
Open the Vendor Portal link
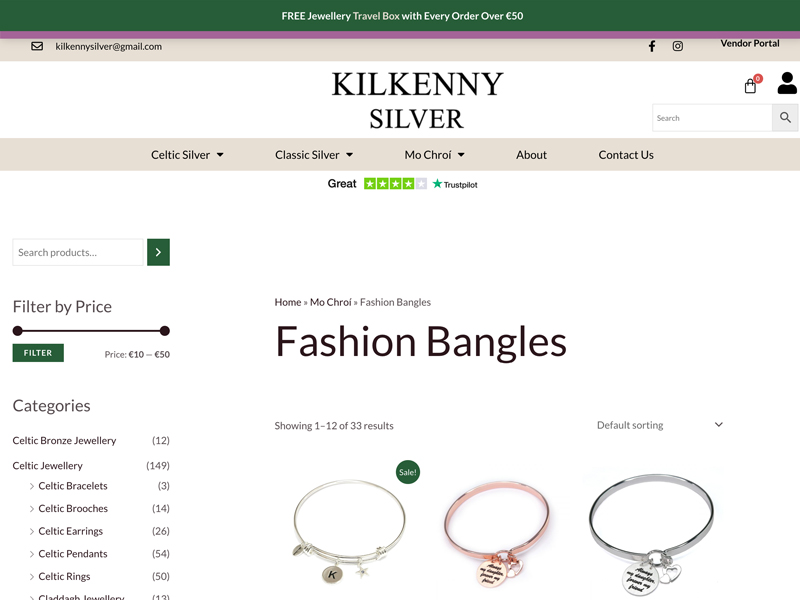click(749, 43)
